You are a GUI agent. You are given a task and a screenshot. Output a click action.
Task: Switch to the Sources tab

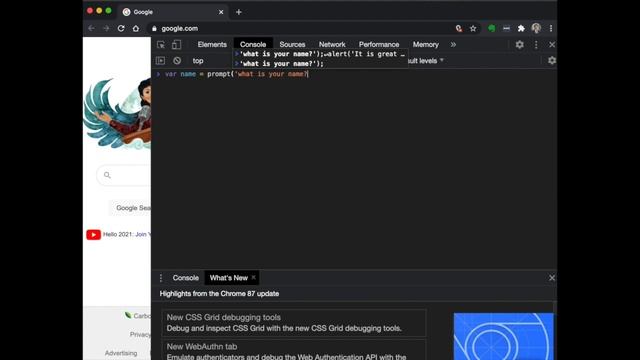coord(292,44)
